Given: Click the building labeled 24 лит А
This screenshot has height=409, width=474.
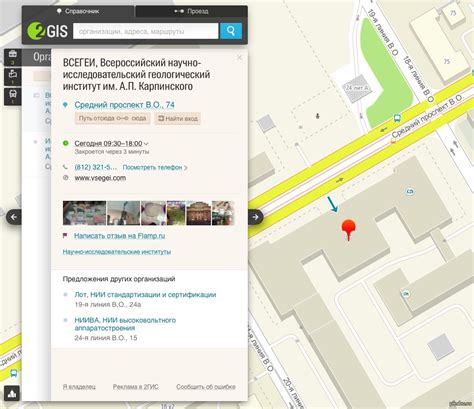Looking at the screenshot, I should [356, 88].
